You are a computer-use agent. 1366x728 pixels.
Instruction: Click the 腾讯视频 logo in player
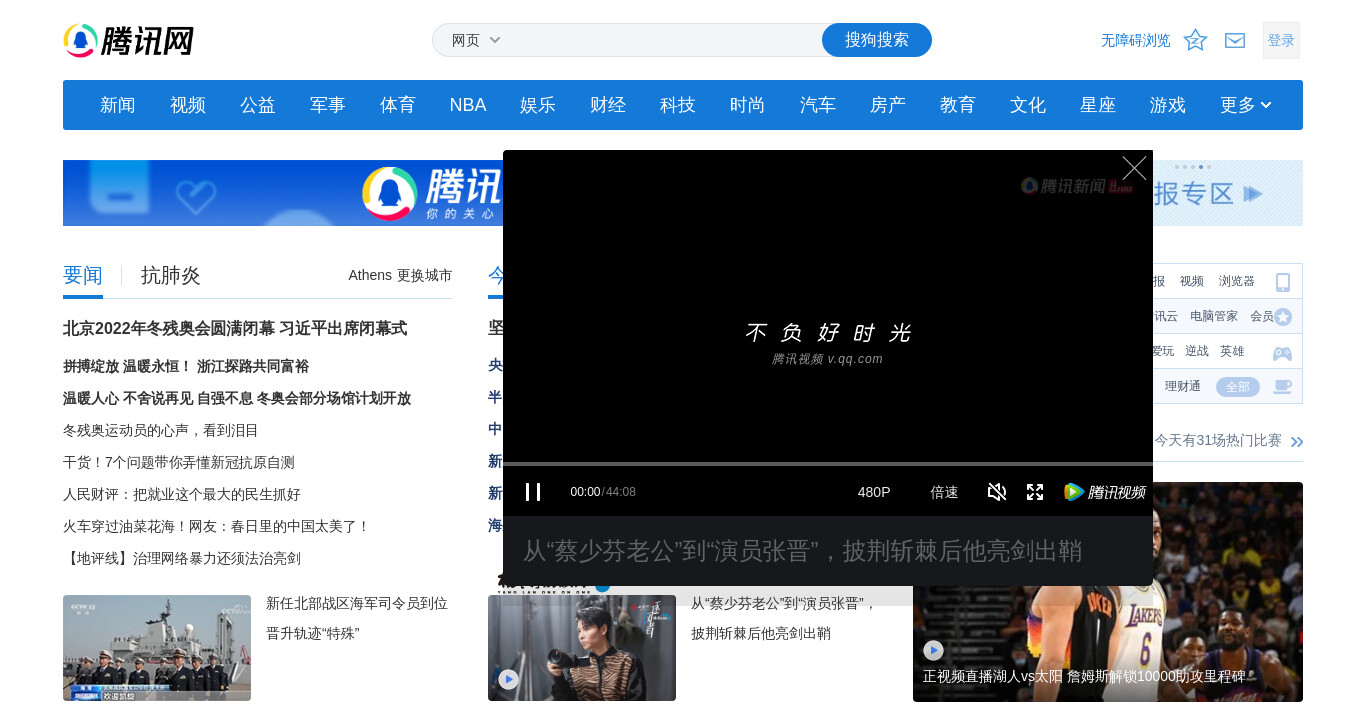tap(1104, 492)
